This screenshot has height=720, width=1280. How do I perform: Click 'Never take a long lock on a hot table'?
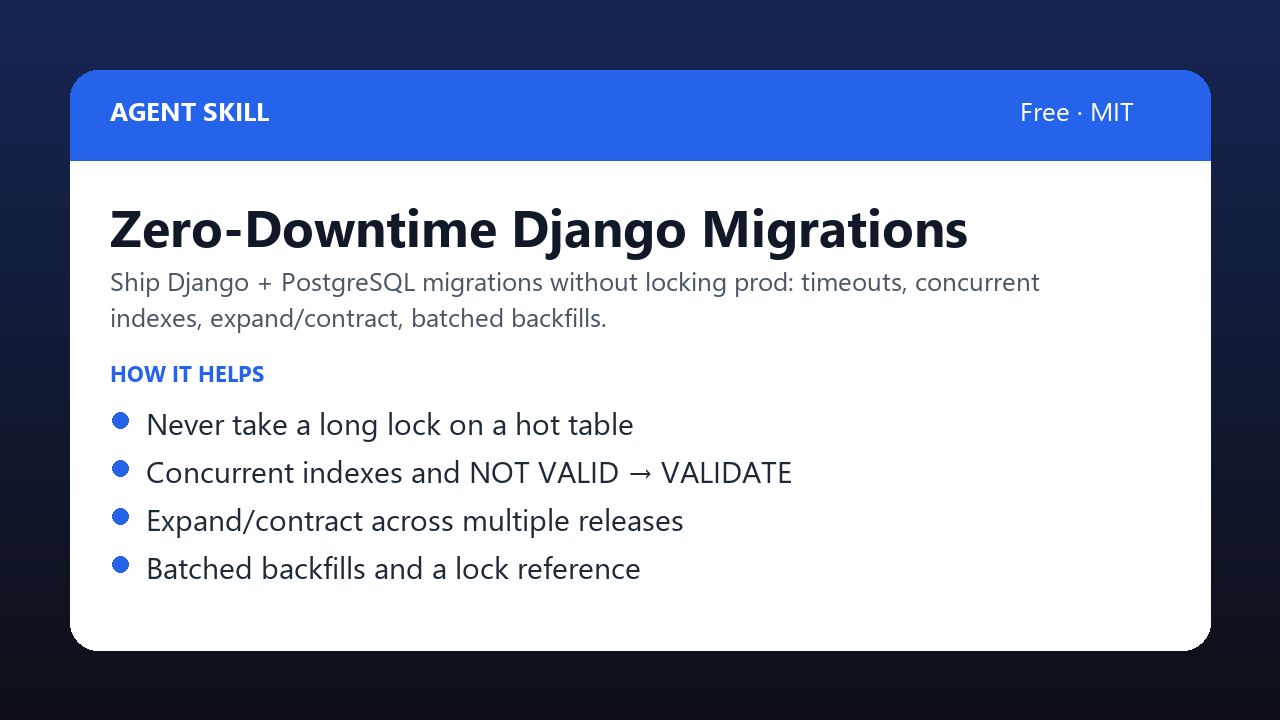coord(390,425)
